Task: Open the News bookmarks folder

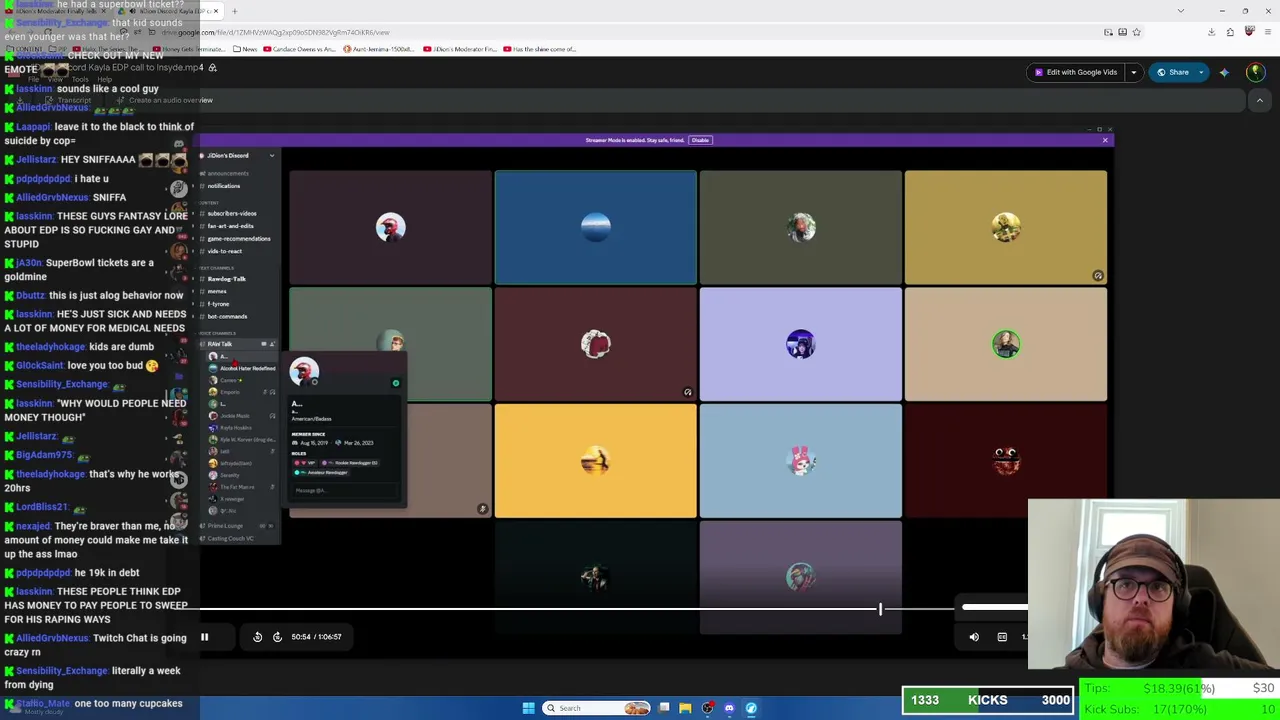Action: [x=244, y=49]
